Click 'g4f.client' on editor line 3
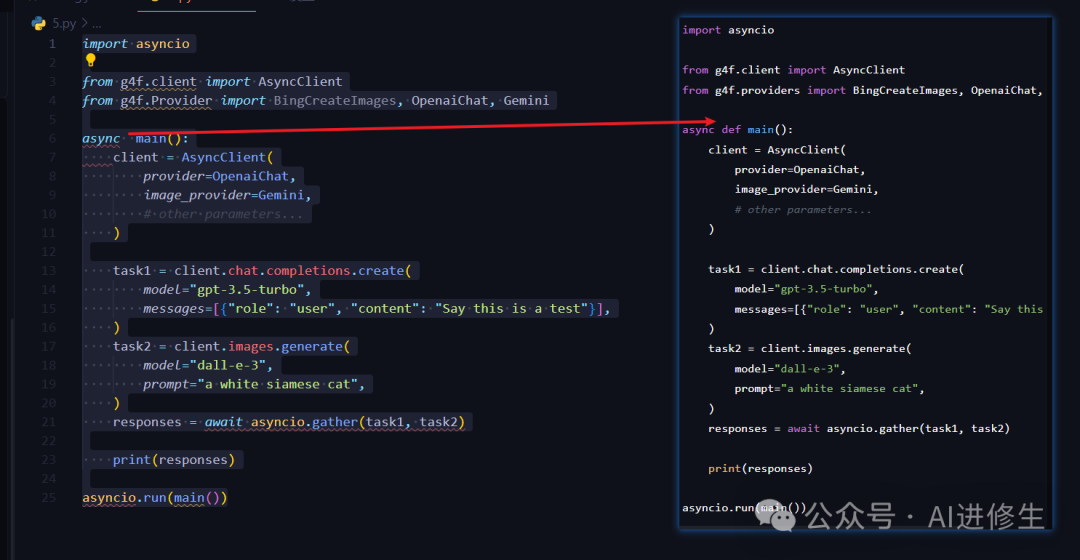Image resolution: width=1080 pixels, height=560 pixels. [158, 81]
